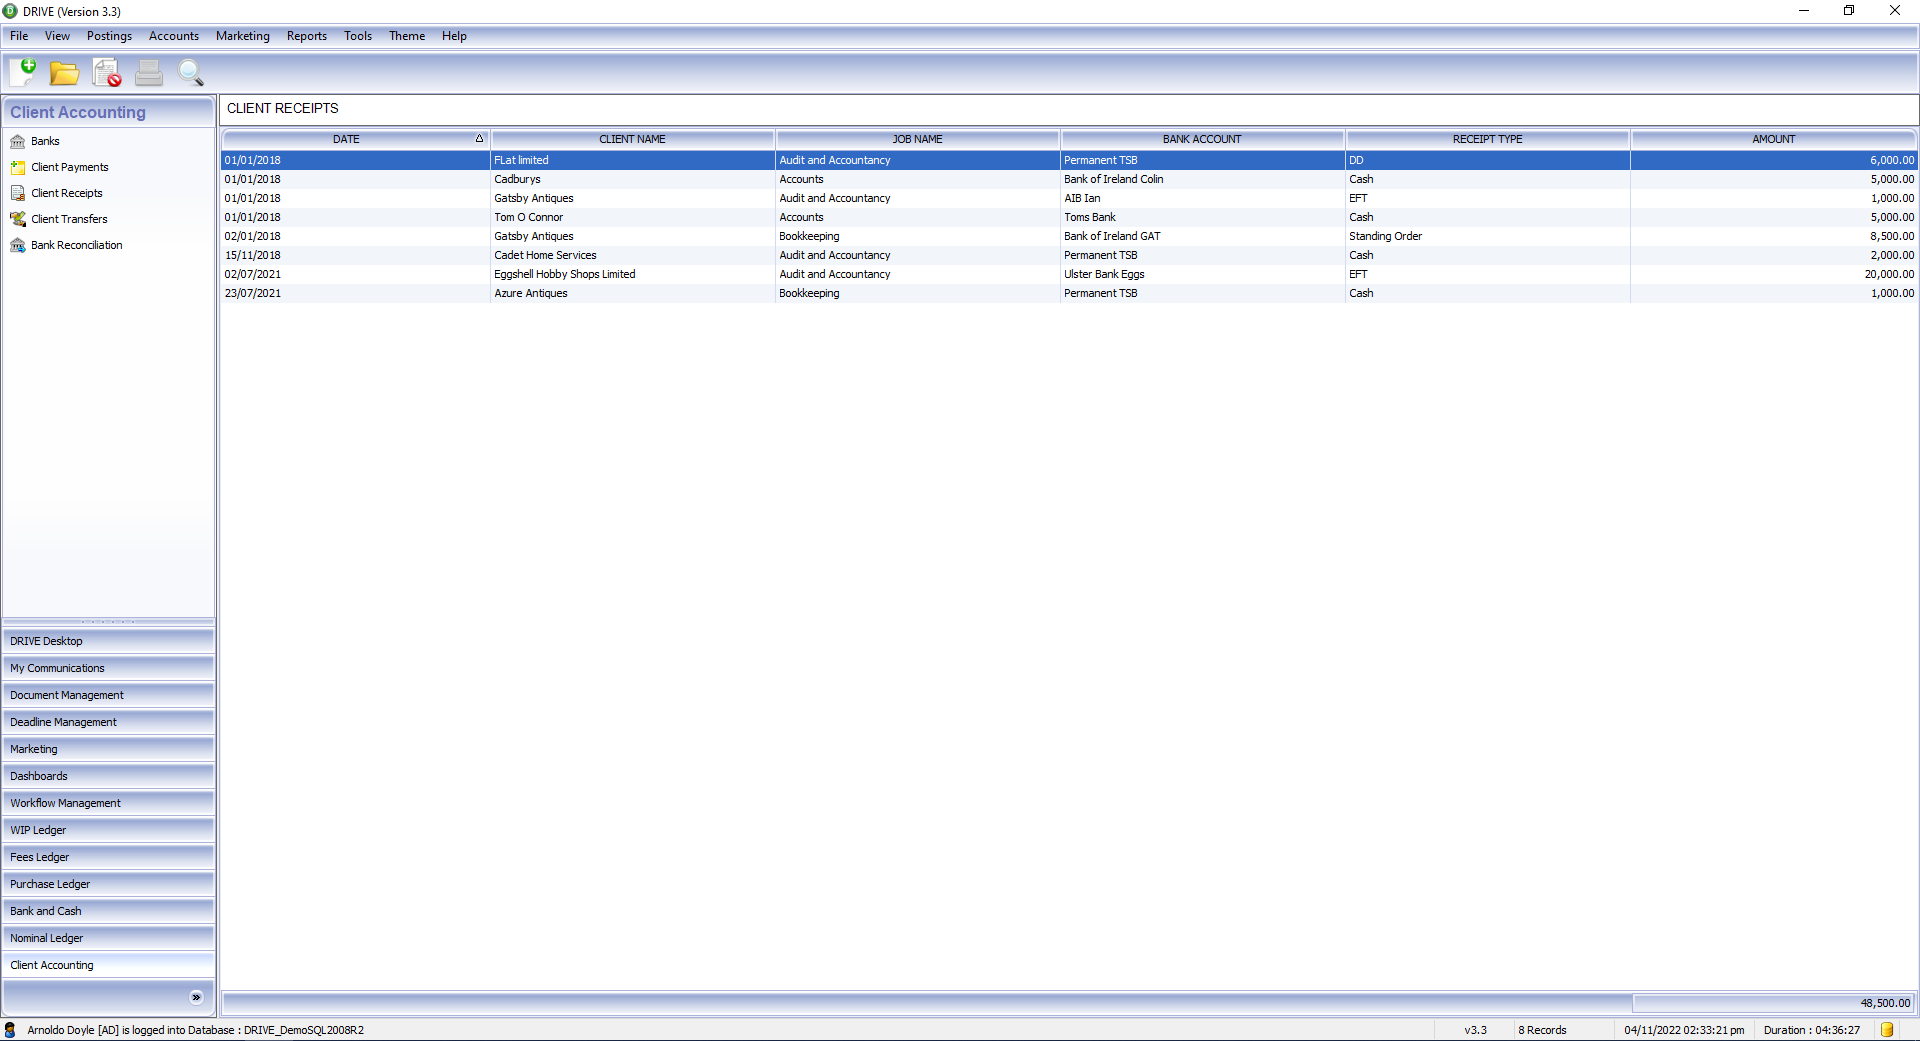Open record using the folder toolbar icon
Screen dimensions: 1920x1041
pyautogui.click(x=65, y=73)
